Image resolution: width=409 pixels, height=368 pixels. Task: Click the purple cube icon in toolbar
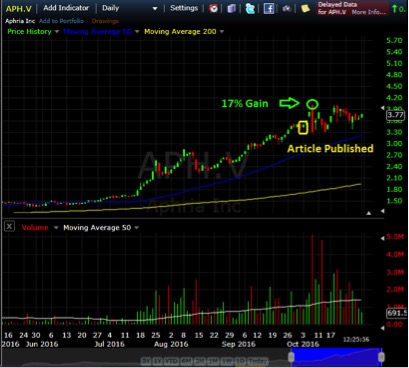click(232, 8)
